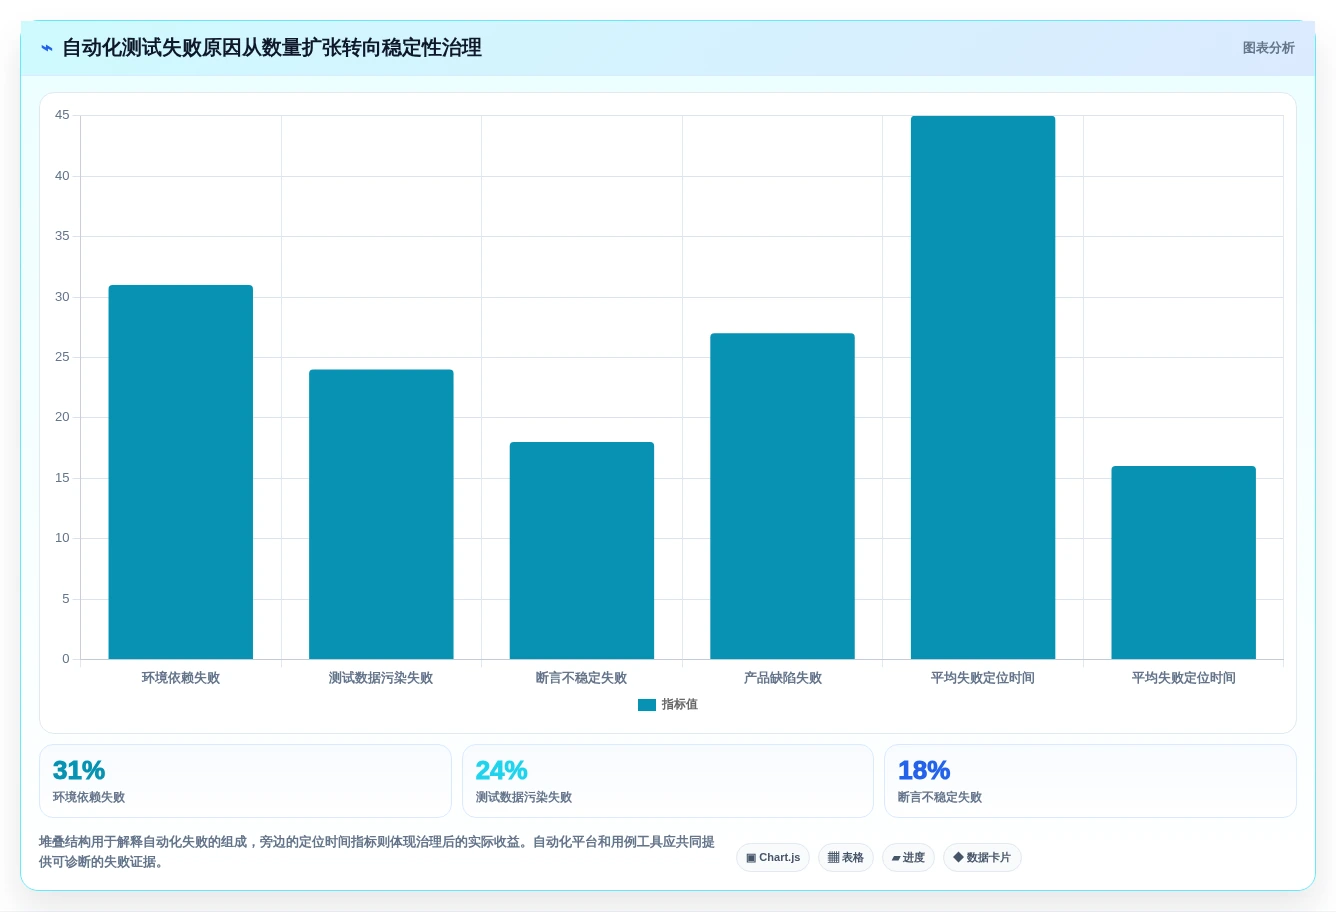Click the 表格 tag chip
The image size is (1336, 912).
pos(846,858)
